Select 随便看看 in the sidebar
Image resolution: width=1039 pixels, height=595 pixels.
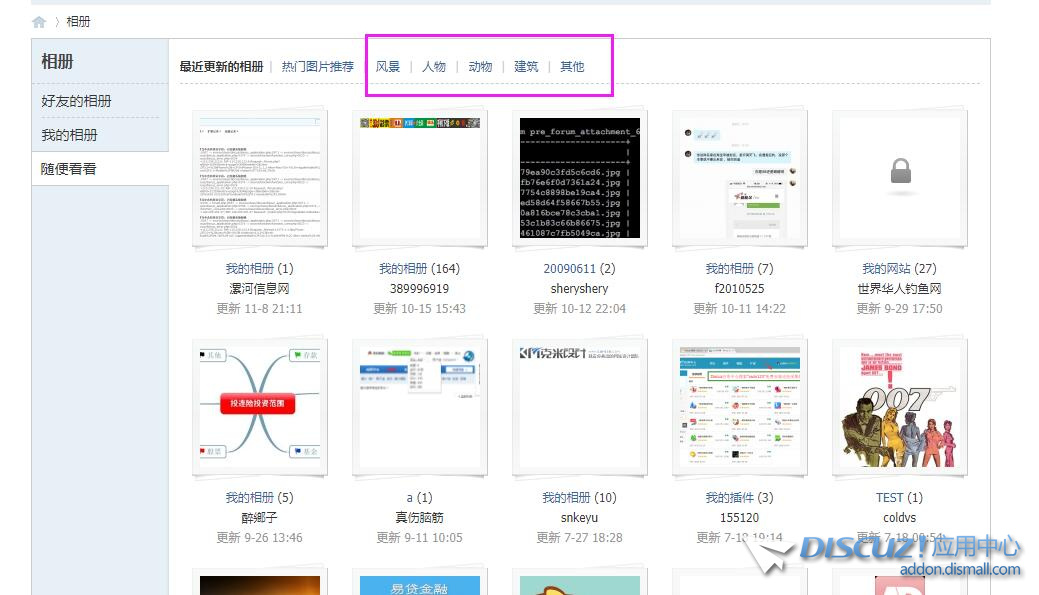tap(69, 169)
